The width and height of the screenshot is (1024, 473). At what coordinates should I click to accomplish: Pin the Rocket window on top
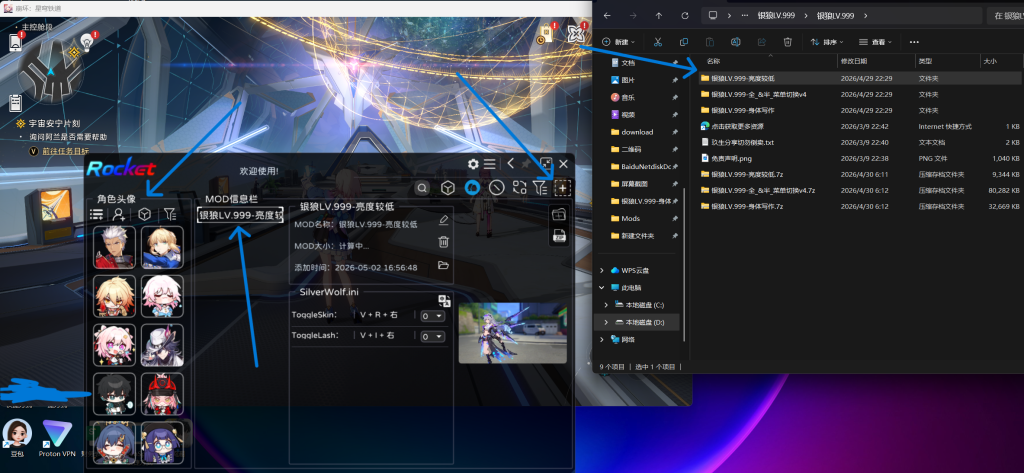click(526, 164)
